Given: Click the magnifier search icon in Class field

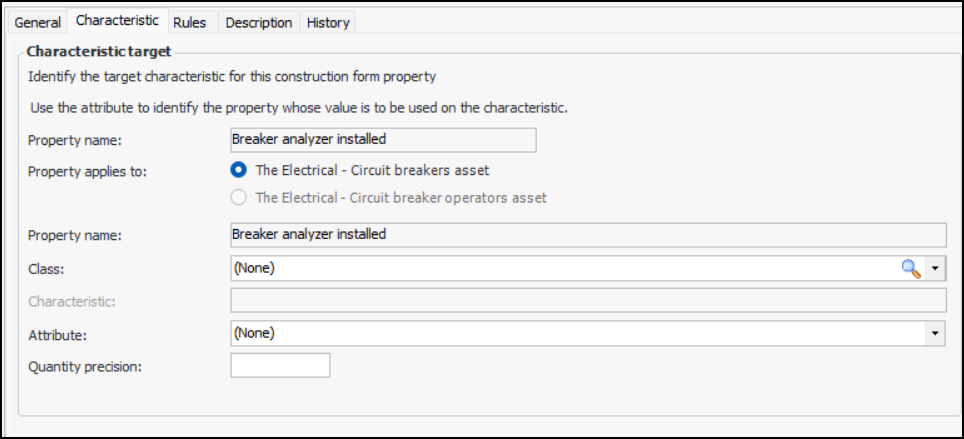Looking at the screenshot, I should pyautogui.click(x=910, y=268).
